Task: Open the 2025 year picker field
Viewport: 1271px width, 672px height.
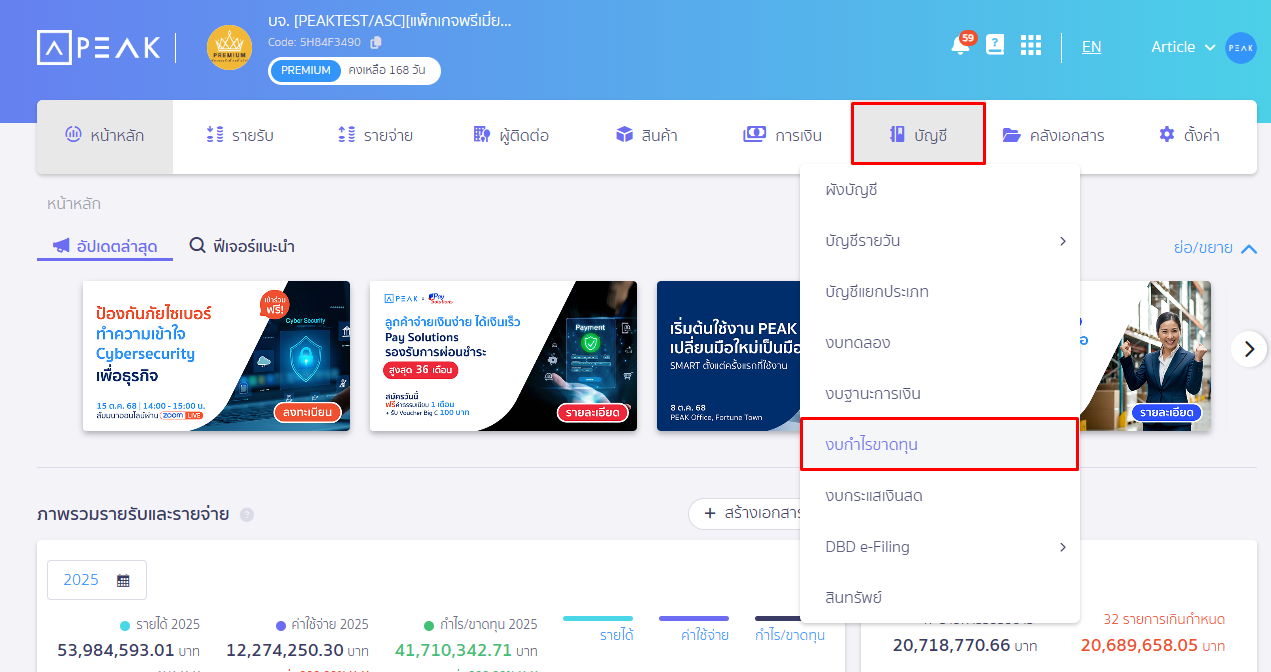Action: tap(97, 580)
